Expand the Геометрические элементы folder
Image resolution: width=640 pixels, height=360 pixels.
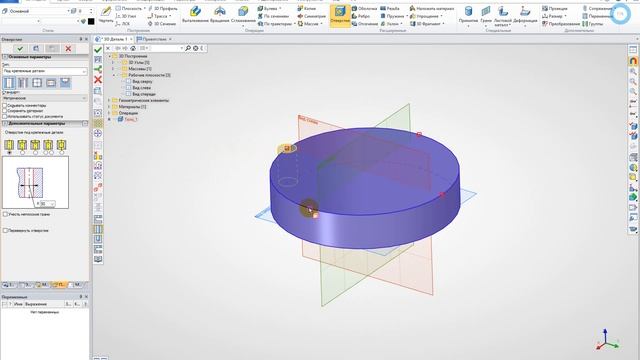[109, 100]
